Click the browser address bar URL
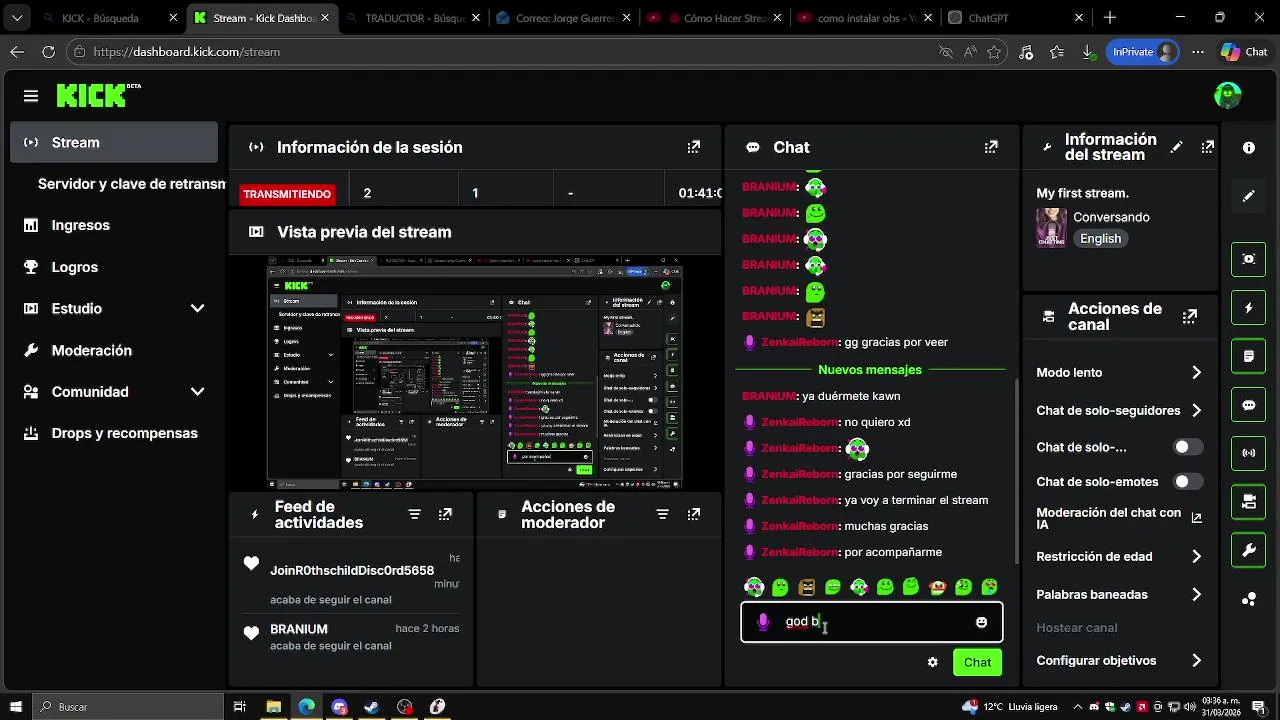 (187, 52)
